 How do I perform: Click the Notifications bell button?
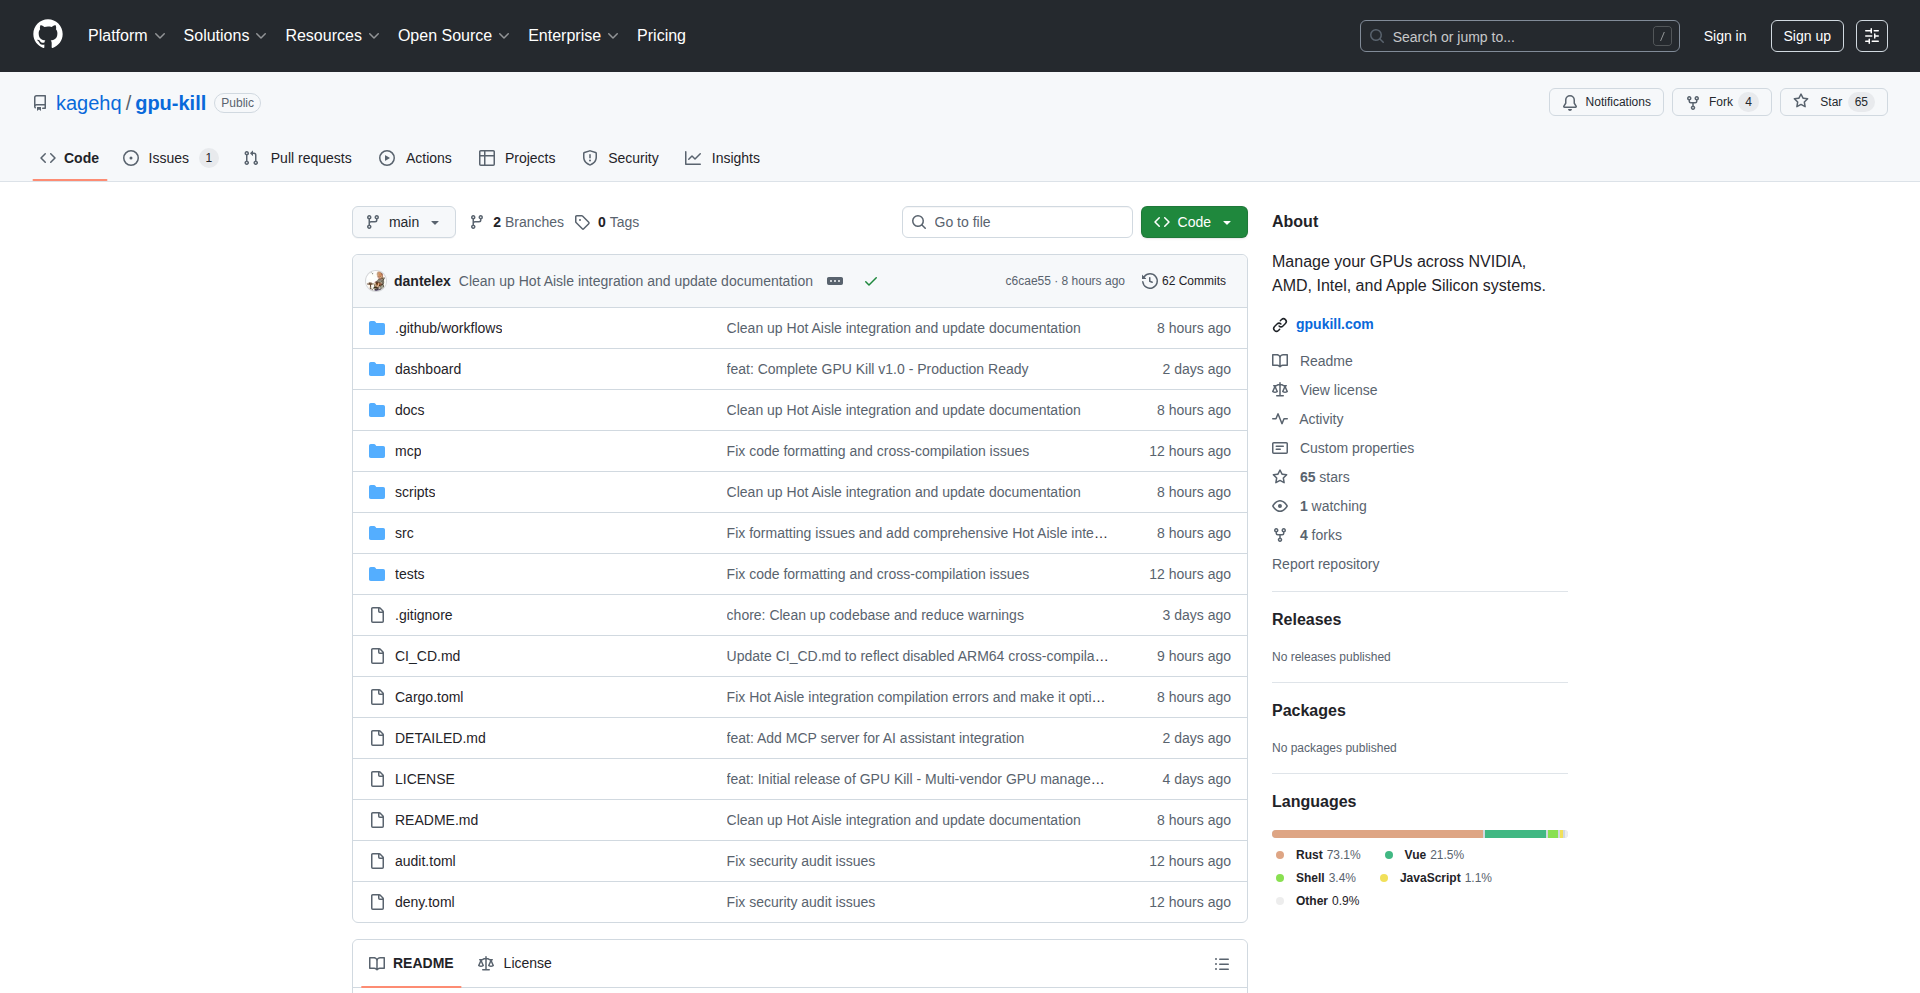[x=1606, y=102]
